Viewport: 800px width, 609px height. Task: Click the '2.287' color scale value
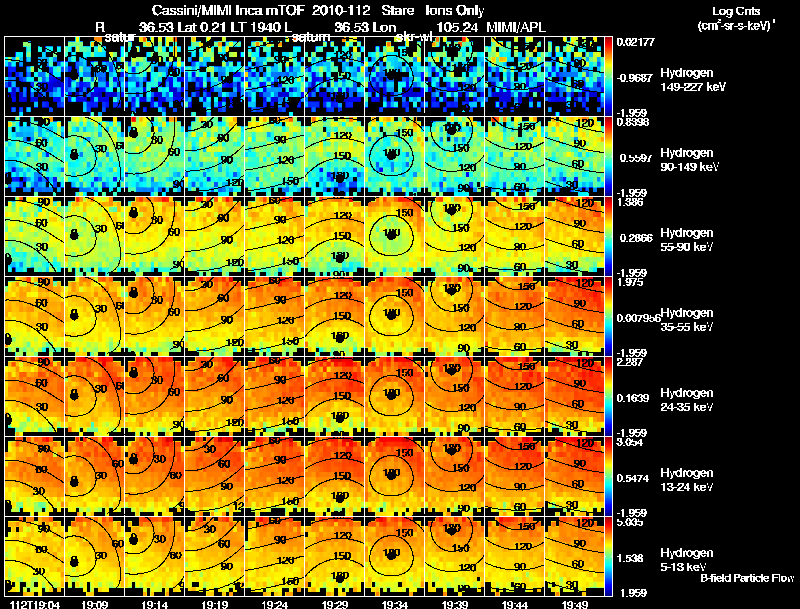[x=630, y=362]
